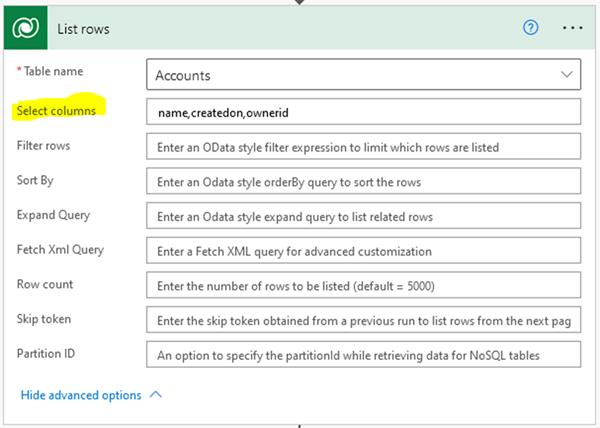600x428 pixels.
Task: Click the Hide advanced options link
Action: 82,395
